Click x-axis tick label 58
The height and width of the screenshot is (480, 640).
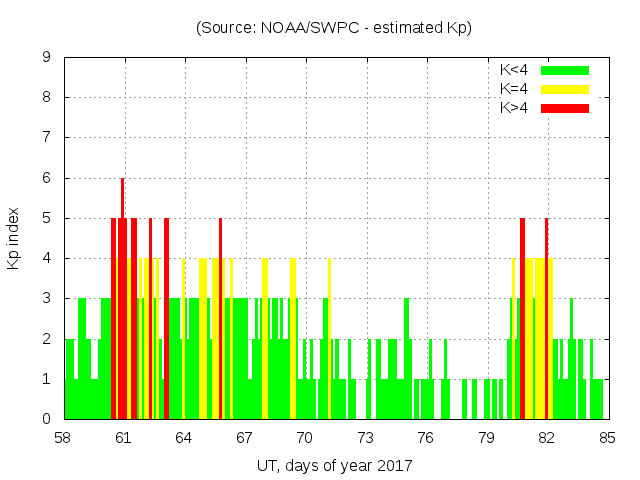tap(63, 438)
